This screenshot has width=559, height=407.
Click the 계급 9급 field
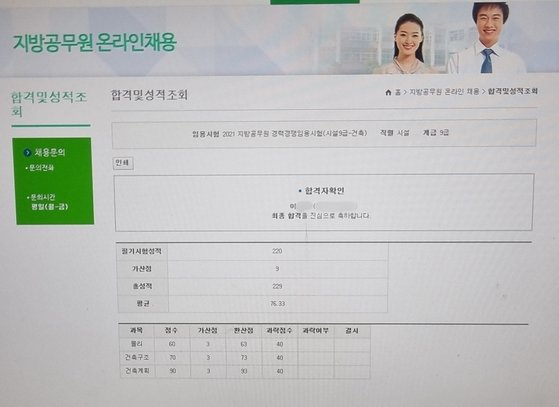point(435,133)
